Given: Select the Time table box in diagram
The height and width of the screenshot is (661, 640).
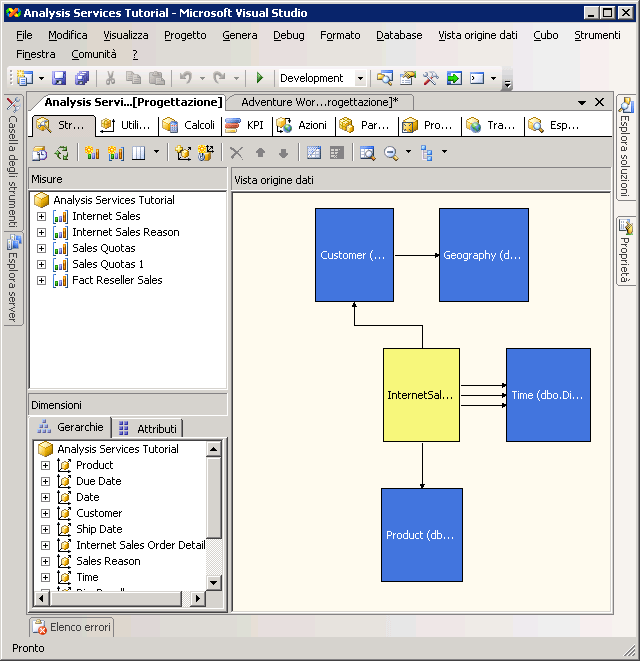Looking at the screenshot, I should pos(548,395).
